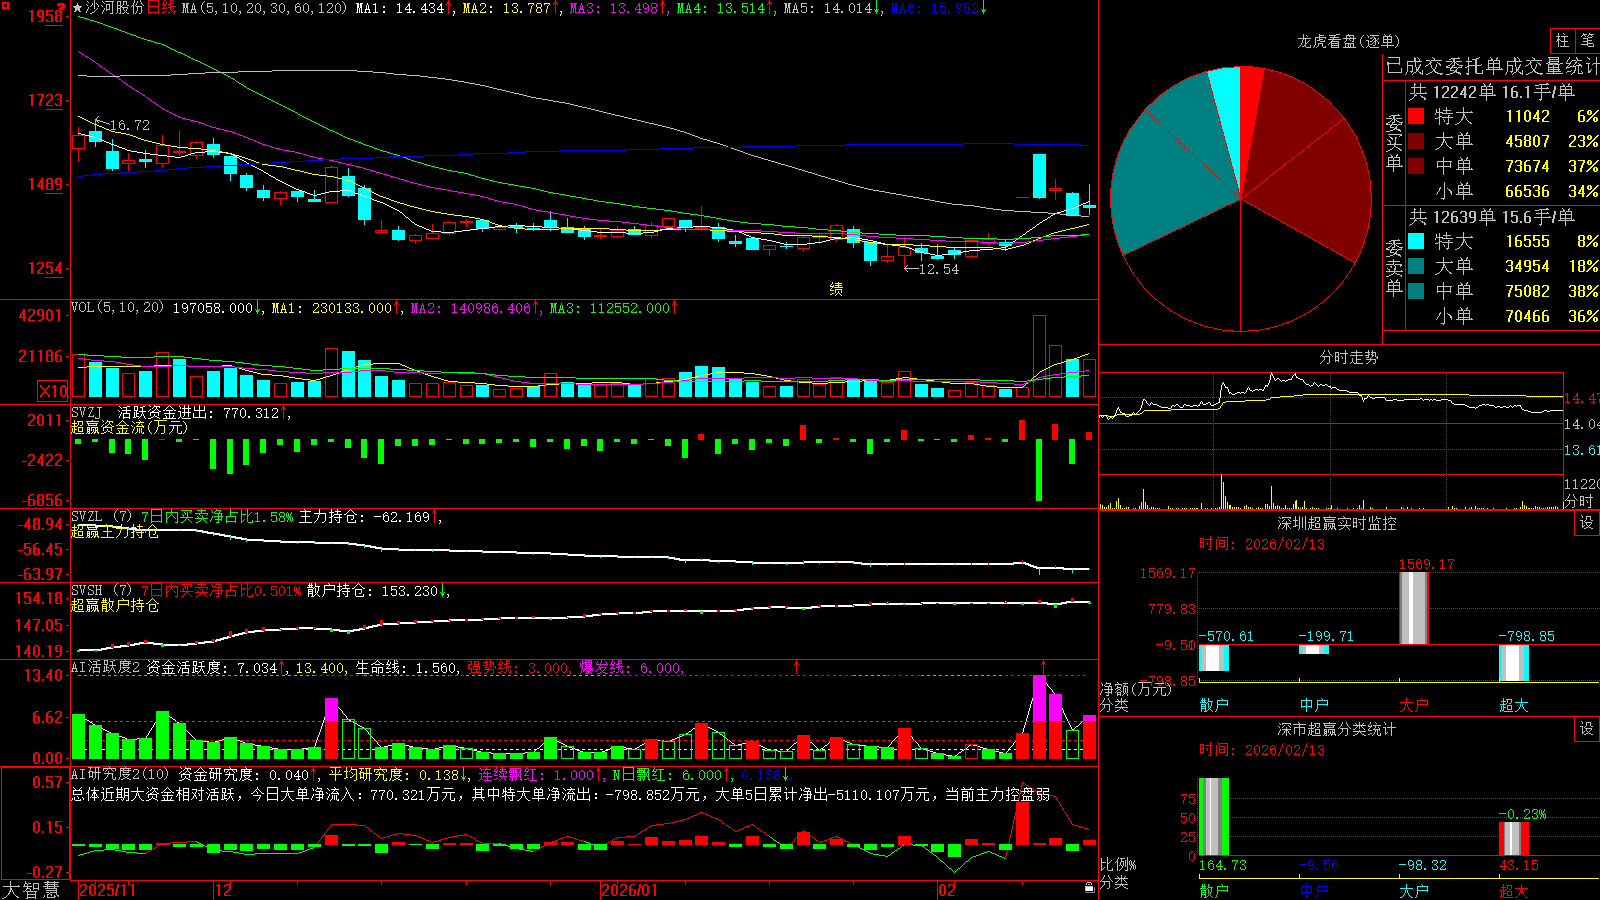Click the 超大 bar showing -798.85
The height and width of the screenshot is (900, 1600).
pyautogui.click(x=1513, y=663)
